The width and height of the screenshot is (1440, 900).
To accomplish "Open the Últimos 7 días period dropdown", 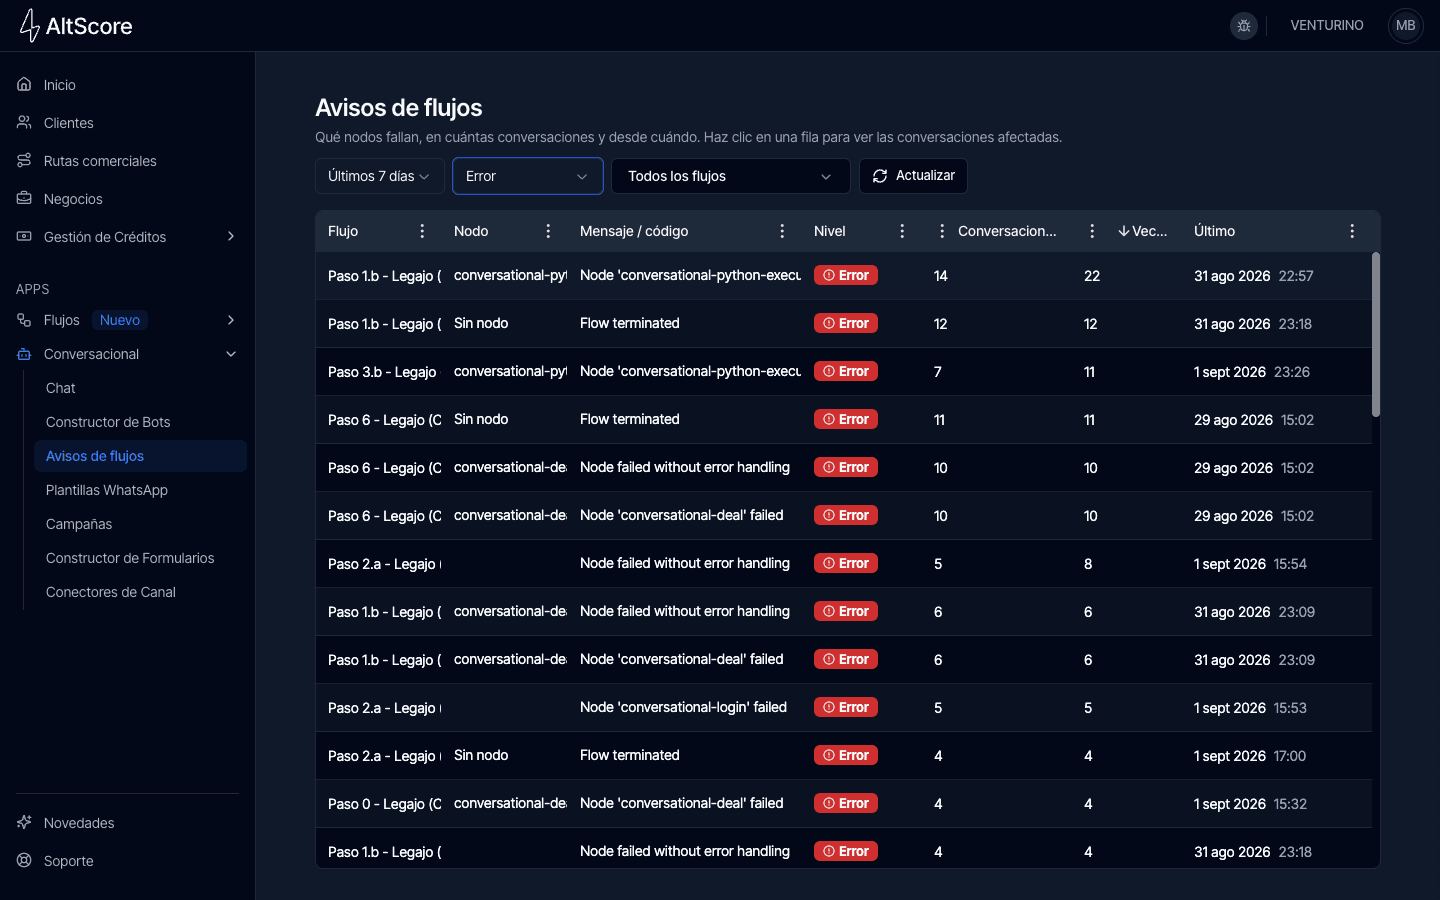I will coord(379,176).
